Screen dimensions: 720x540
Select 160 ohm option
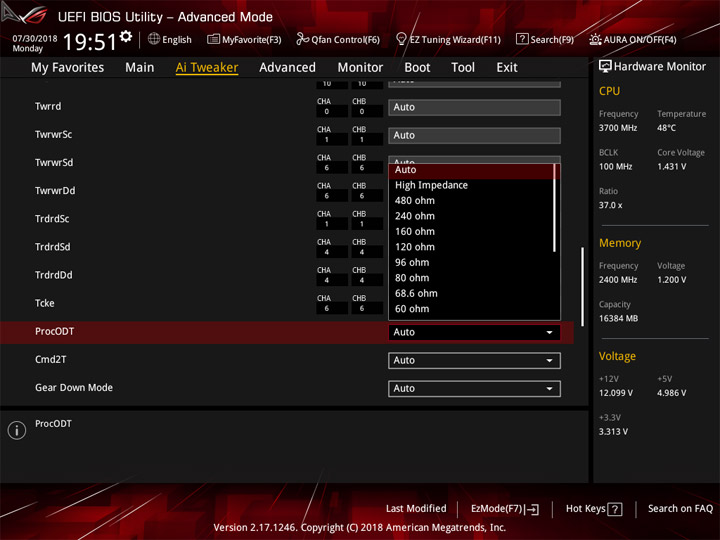click(x=471, y=231)
